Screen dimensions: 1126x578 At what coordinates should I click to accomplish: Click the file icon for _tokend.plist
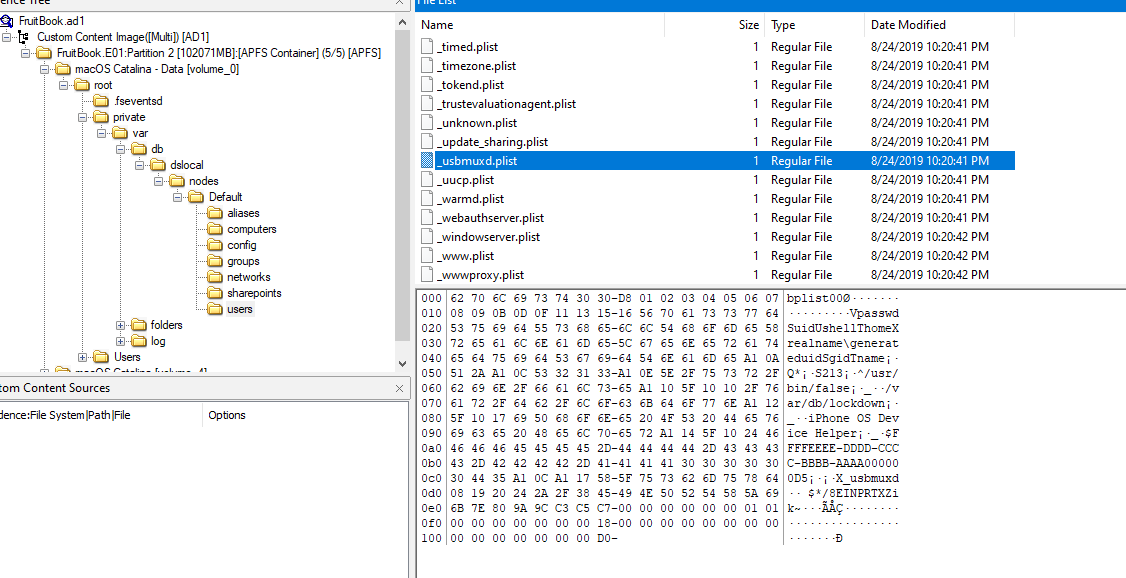pyautogui.click(x=427, y=85)
